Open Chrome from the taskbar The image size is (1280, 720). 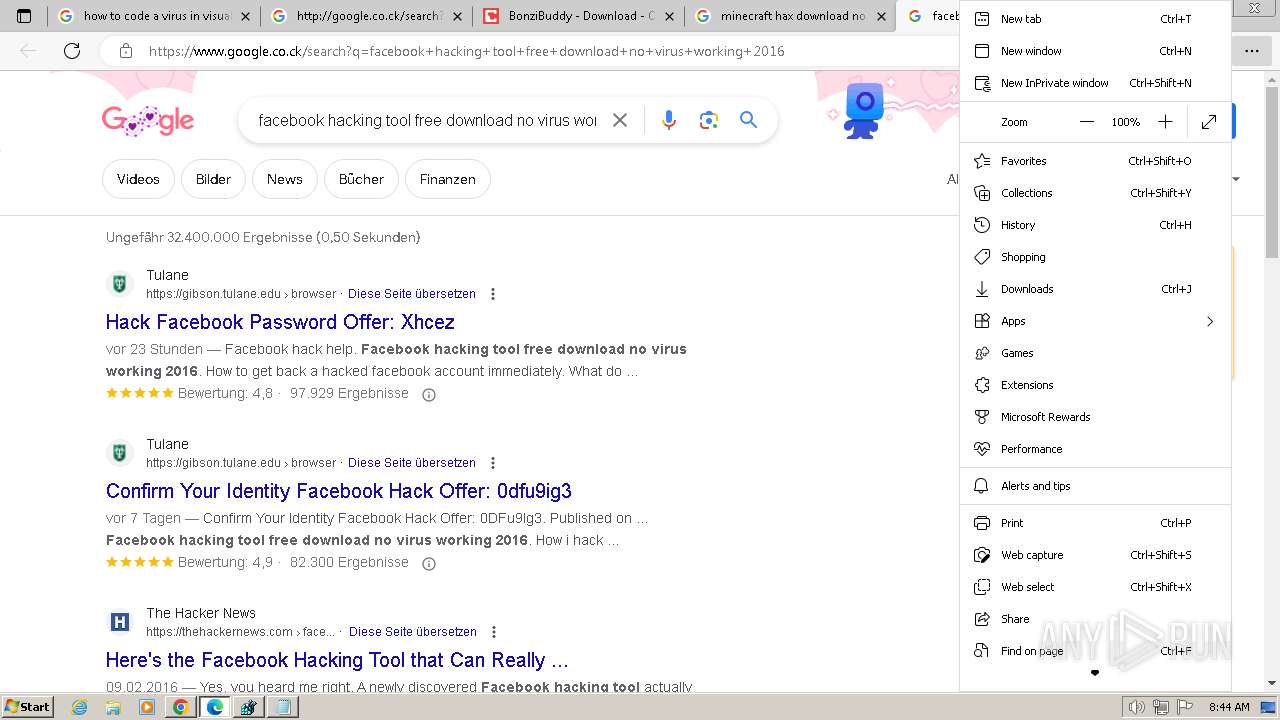[x=180, y=707]
